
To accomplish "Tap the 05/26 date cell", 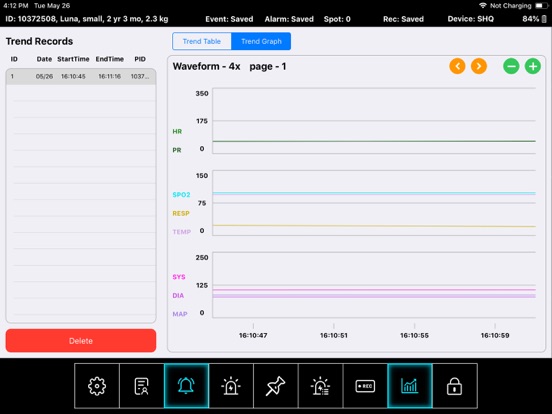I will tap(44, 76).
